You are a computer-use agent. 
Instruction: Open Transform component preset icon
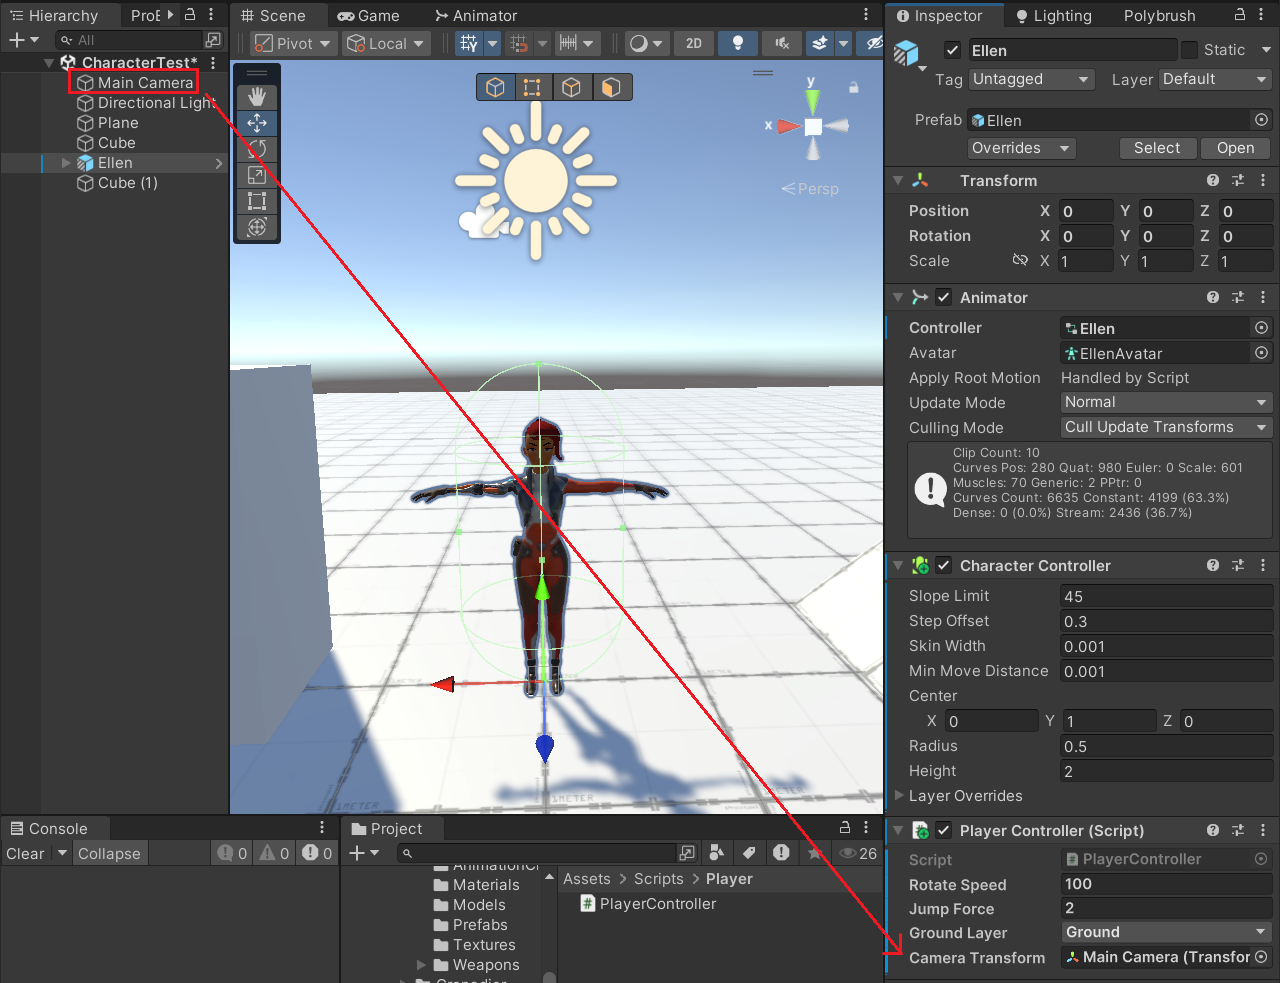pos(1238,180)
